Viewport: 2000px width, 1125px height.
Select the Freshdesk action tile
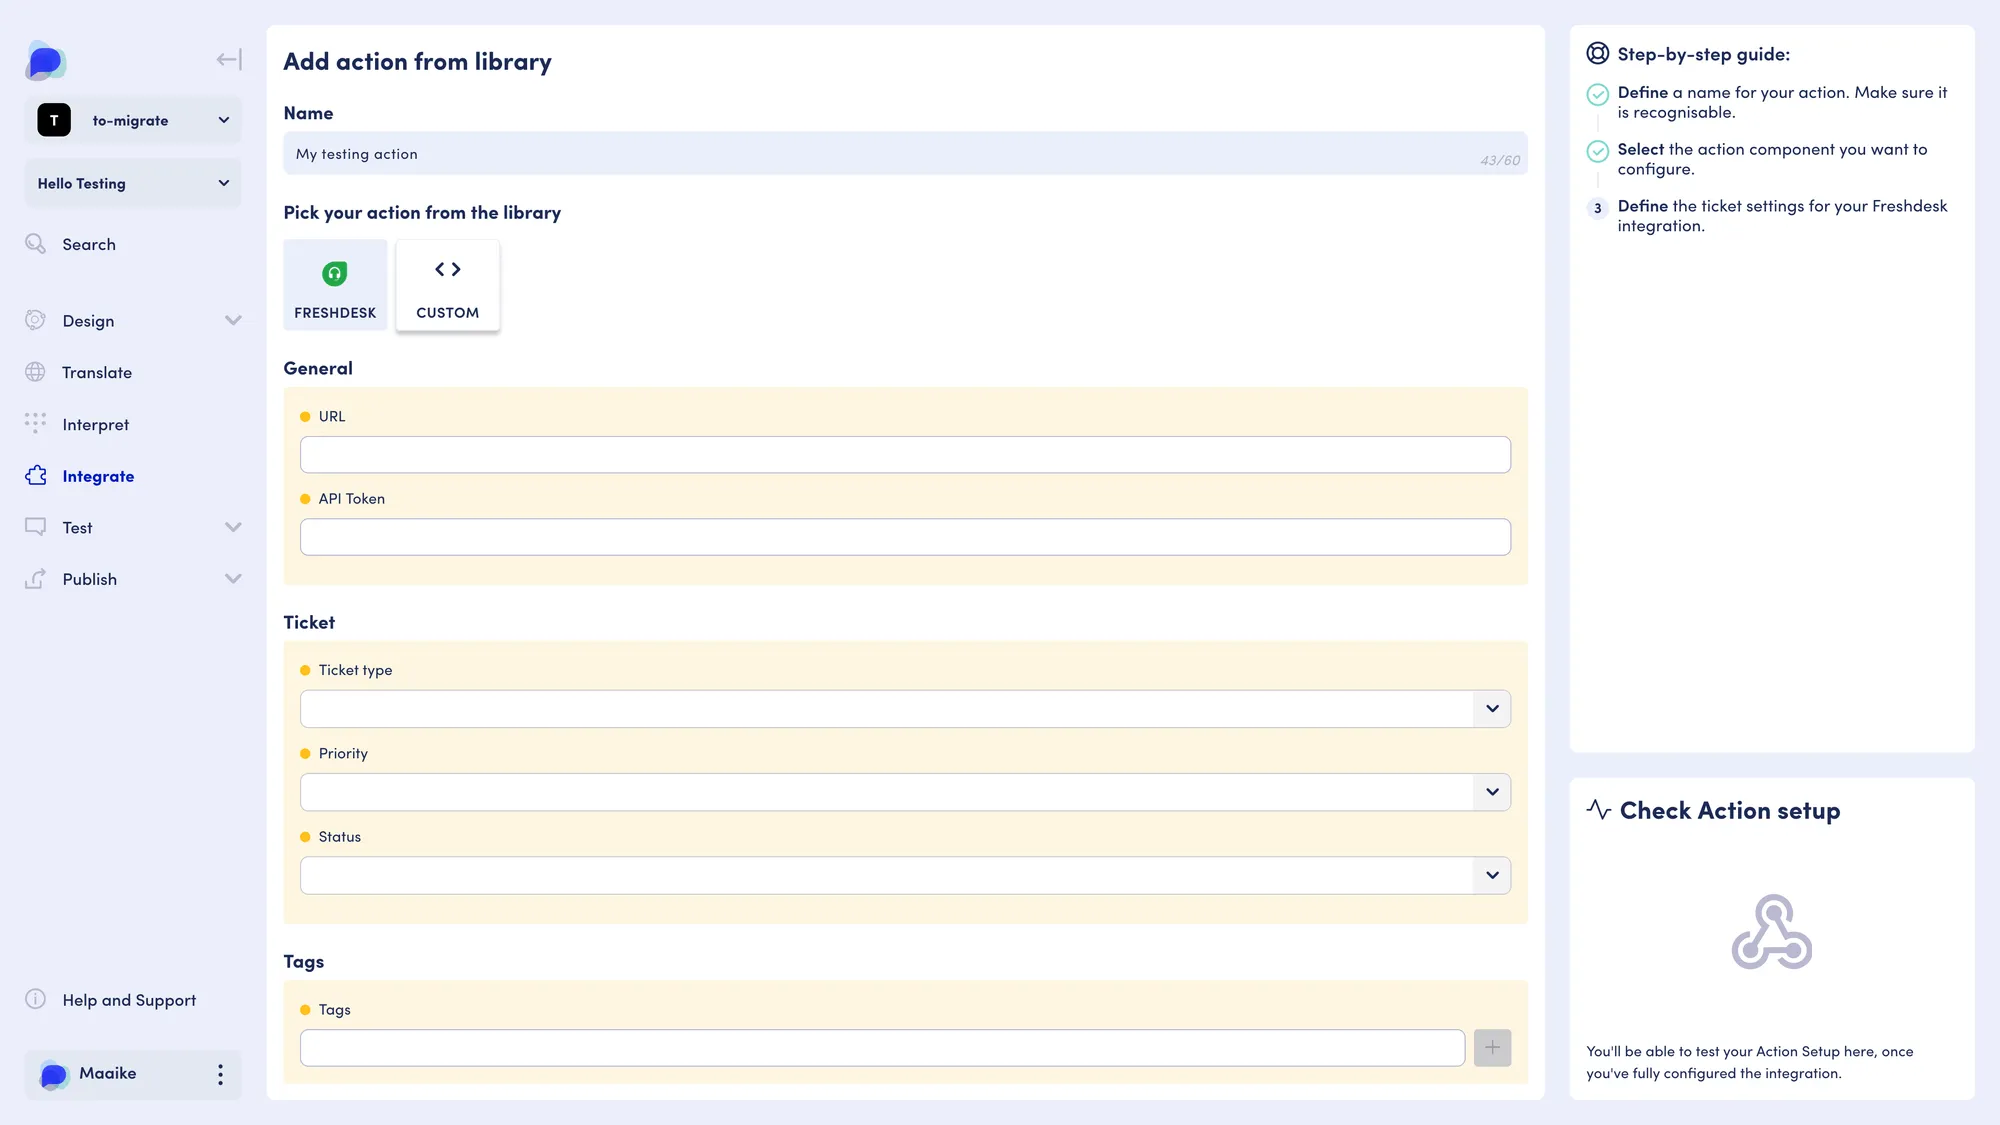click(335, 285)
